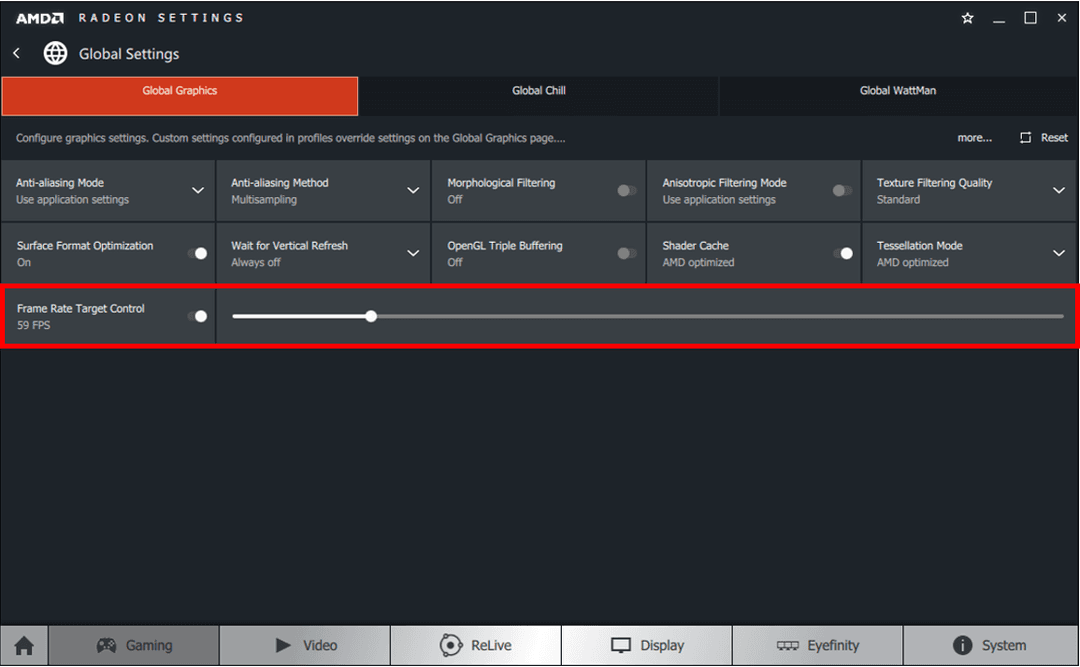The height and width of the screenshot is (667, 1080).
Task: Open the System info section
Action: tap(990, 646)
